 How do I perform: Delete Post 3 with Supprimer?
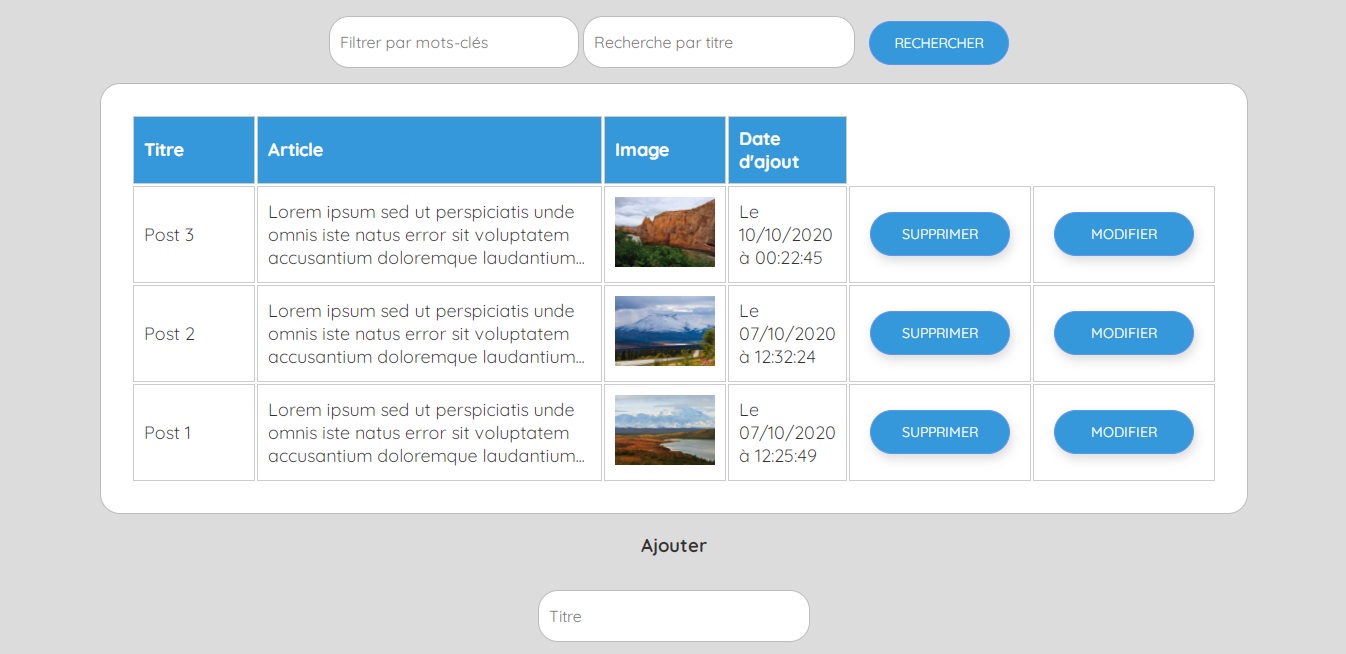[939, 234]
